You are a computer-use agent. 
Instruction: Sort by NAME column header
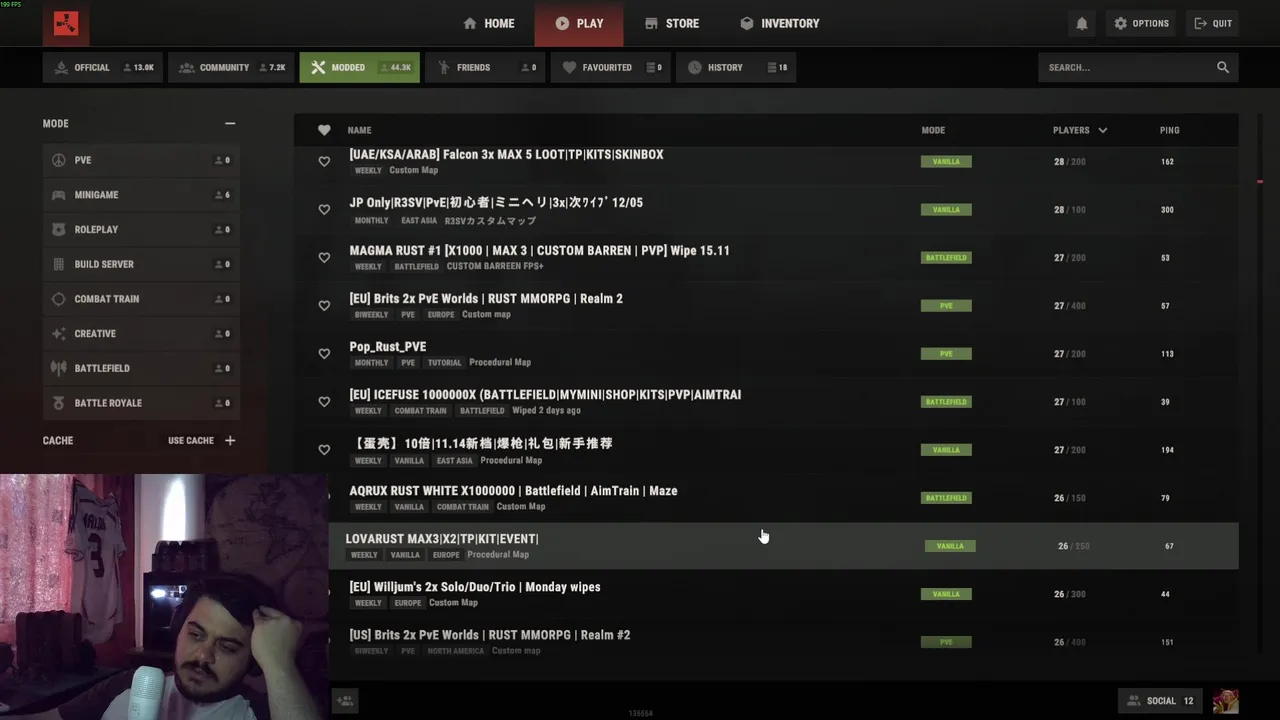[x=359, y=130]
